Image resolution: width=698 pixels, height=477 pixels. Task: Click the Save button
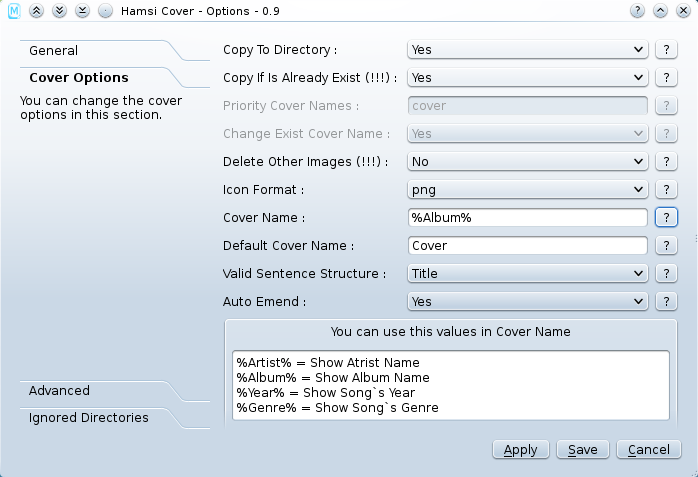pos(583,450)
